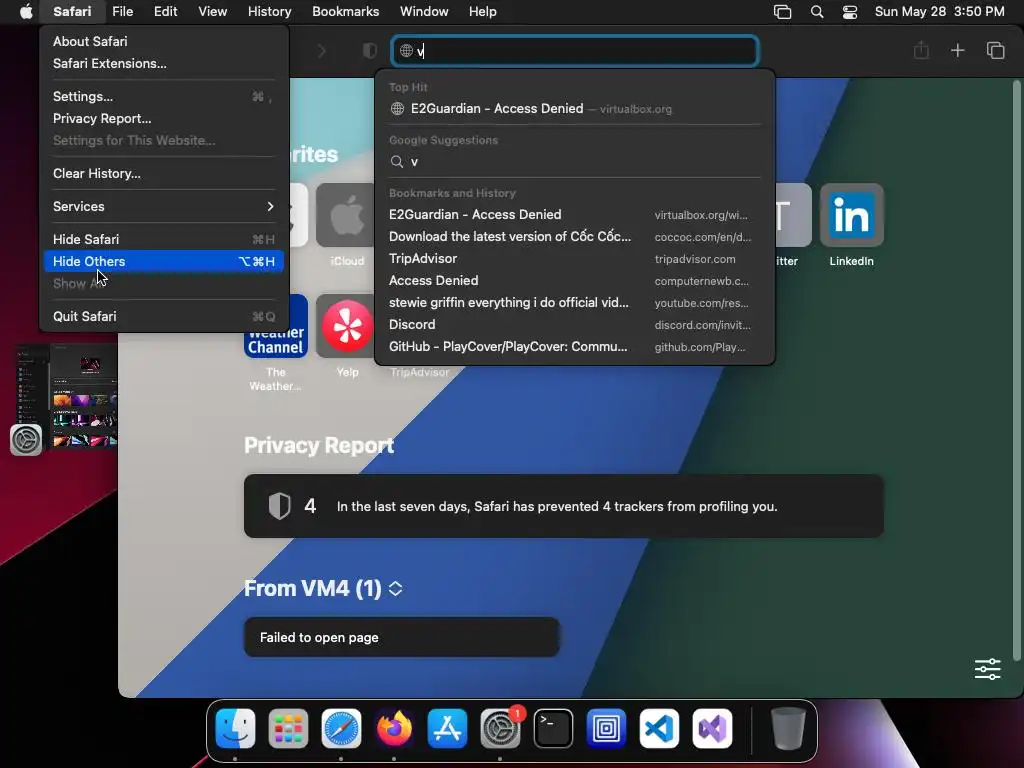Choose About Safari
The width and height of the screenshot is (1024, 768).
[164, 41]
